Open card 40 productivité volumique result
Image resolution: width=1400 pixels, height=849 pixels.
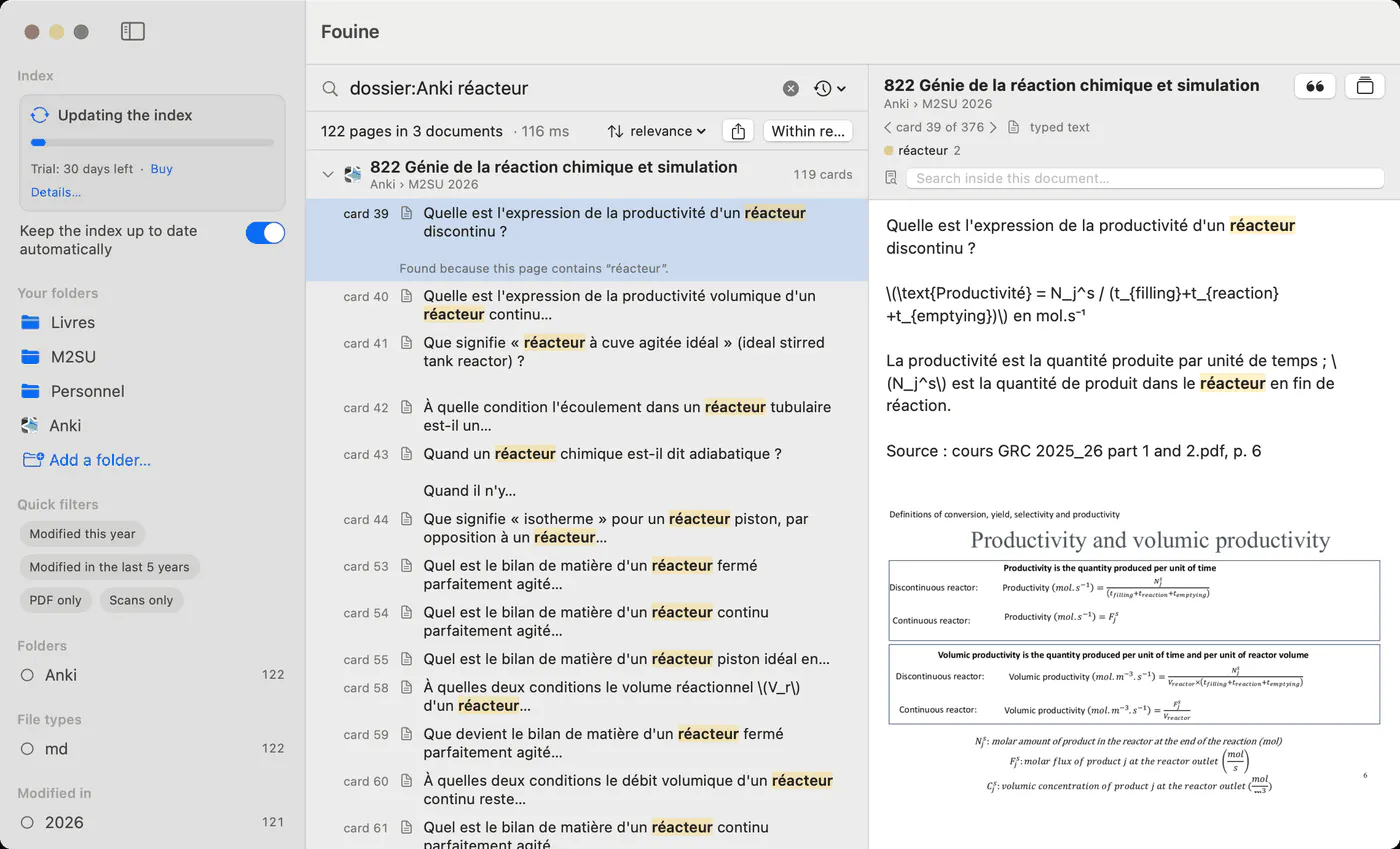point(587,305)
